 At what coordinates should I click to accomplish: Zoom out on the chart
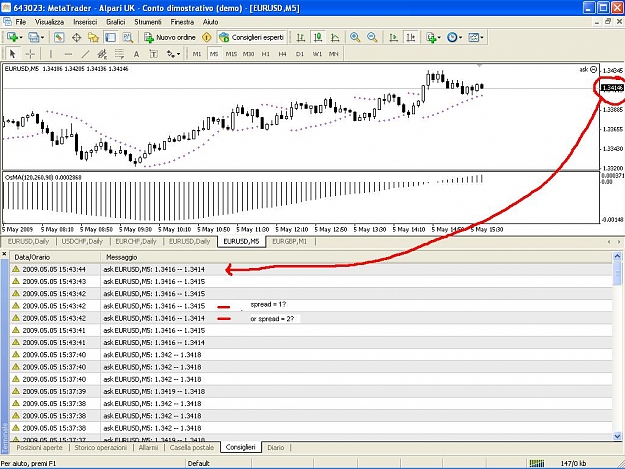coord(372,37)
